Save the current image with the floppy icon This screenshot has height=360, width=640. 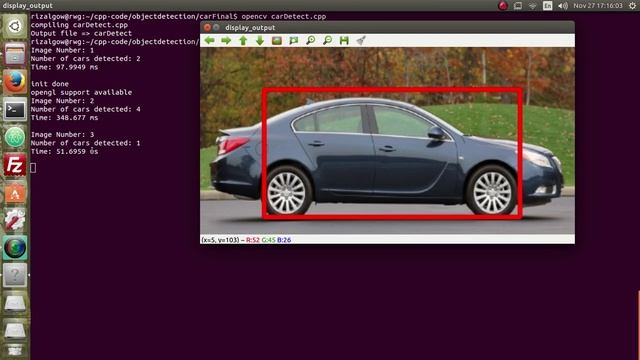coord(344,40)
